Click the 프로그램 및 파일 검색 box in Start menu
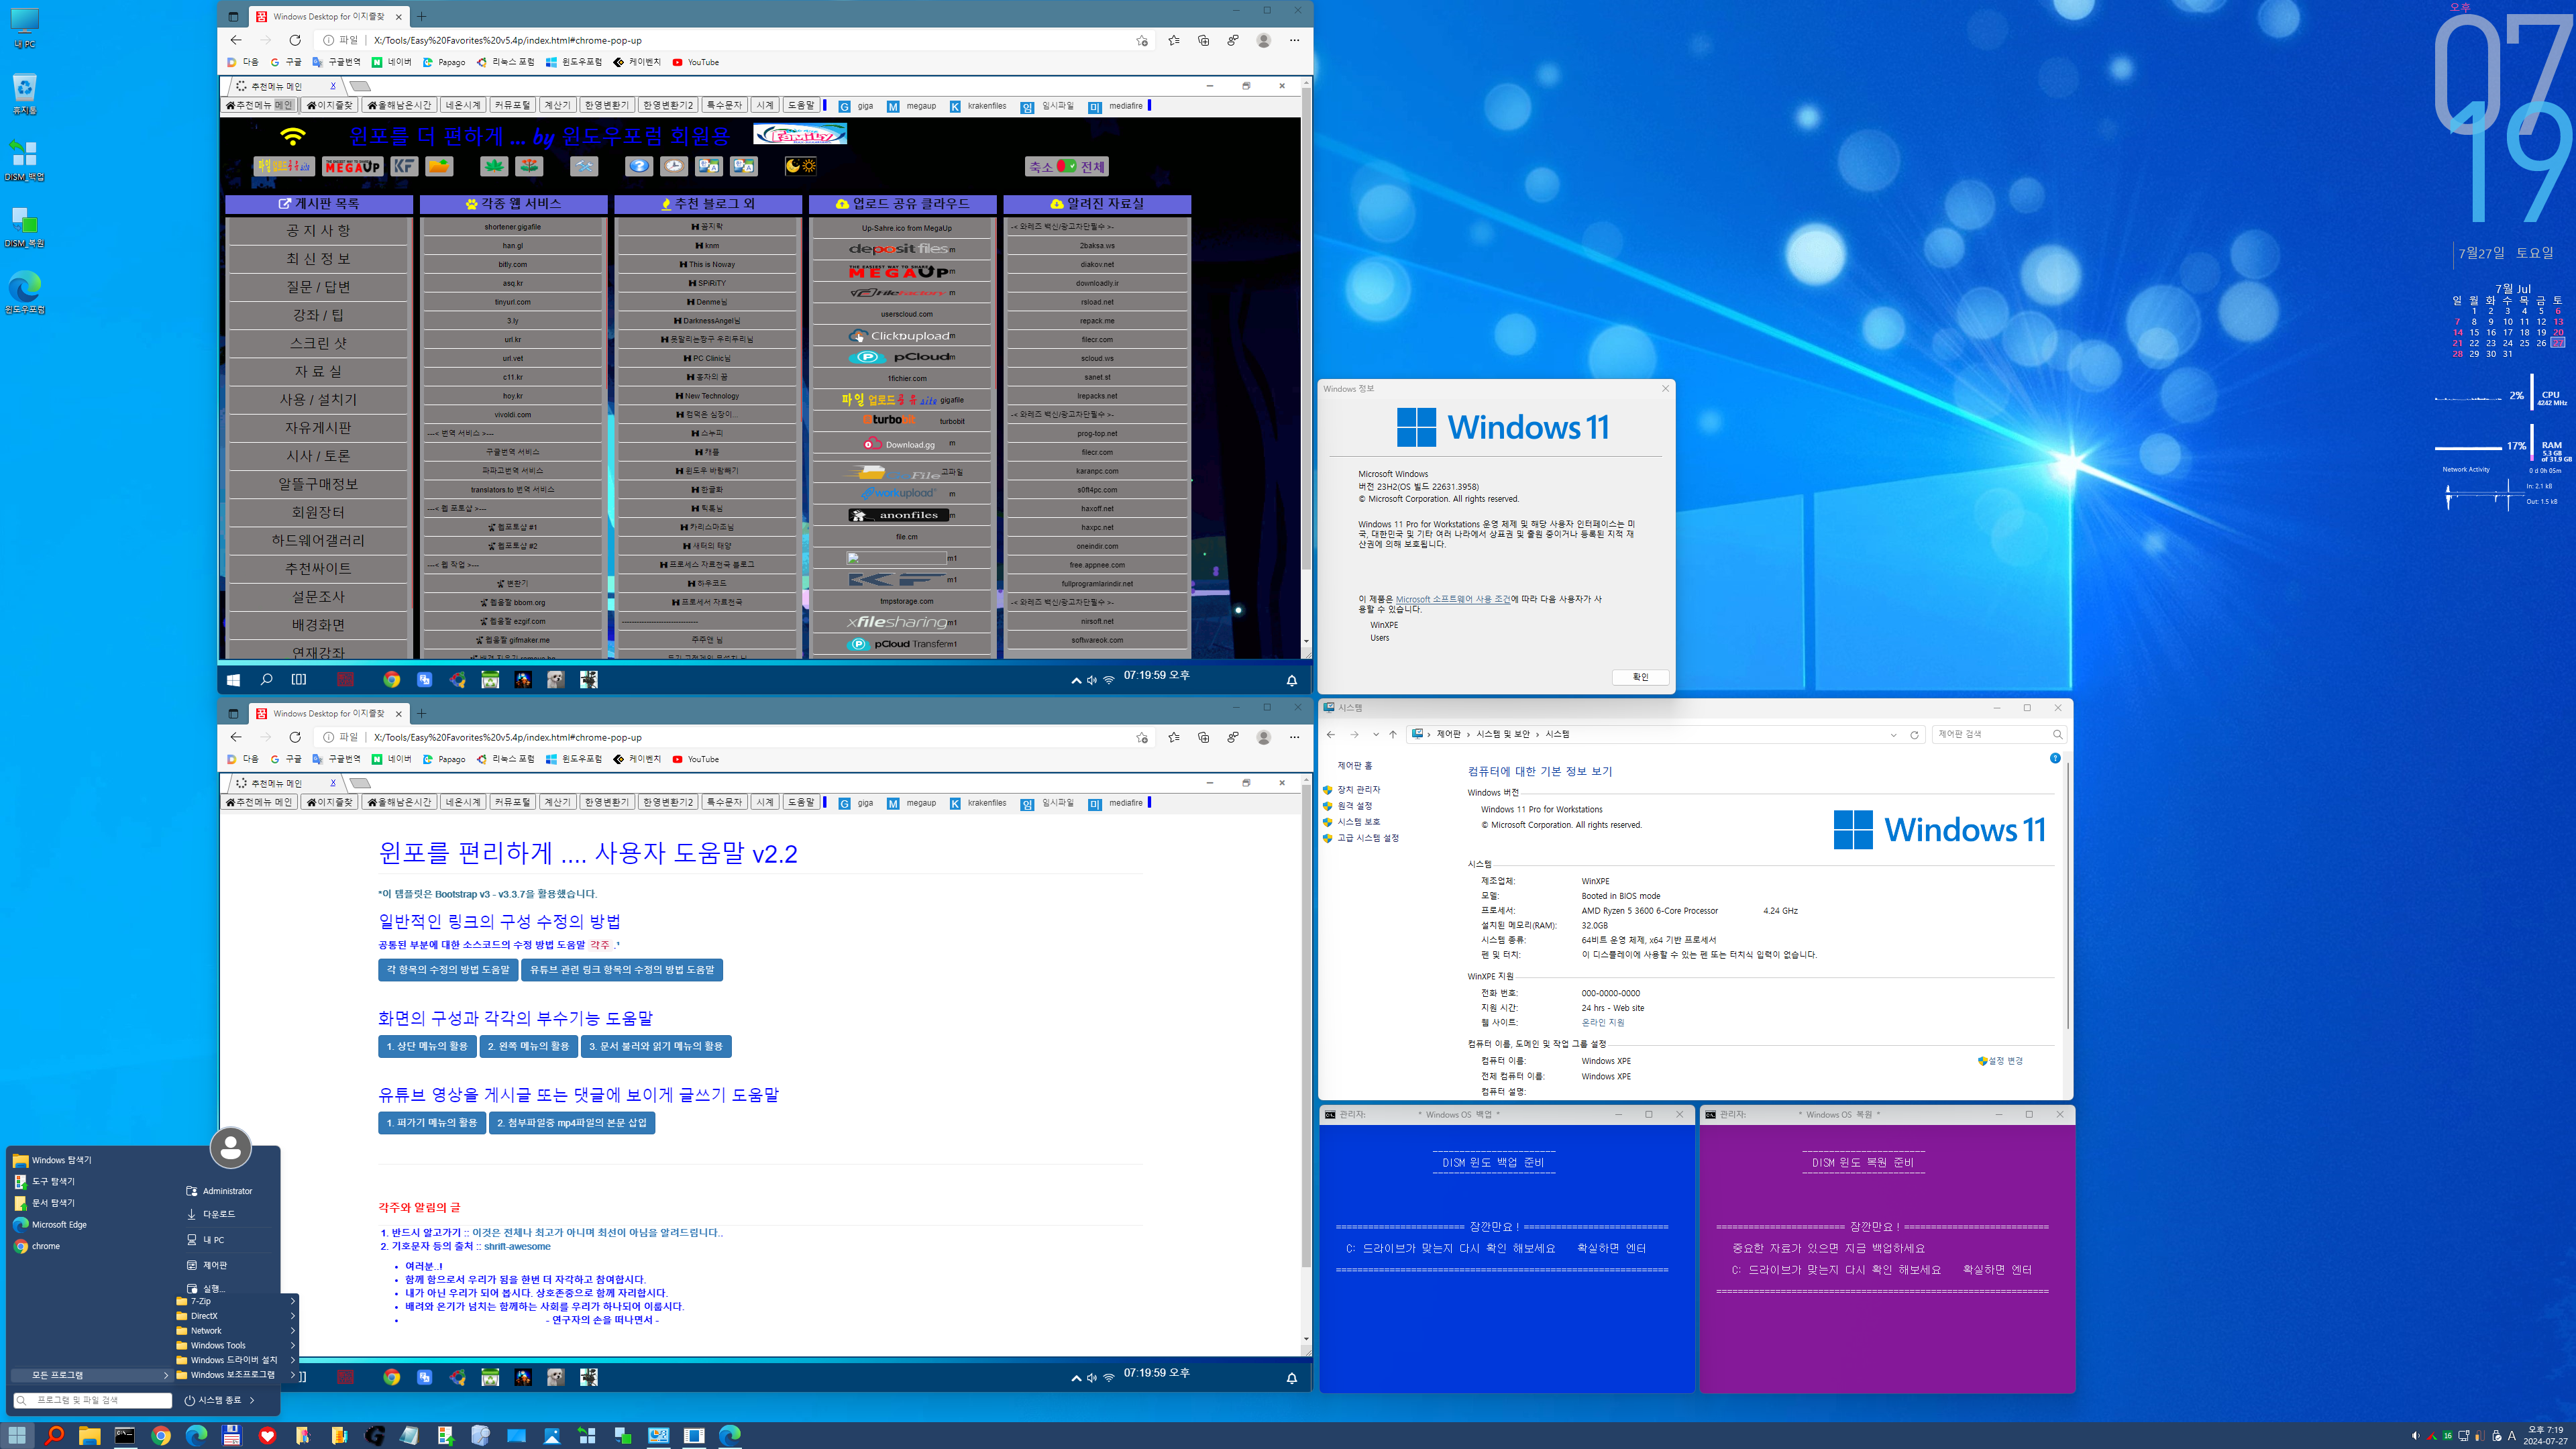Screen dimensions: 2576x1449 (92, 1400)
